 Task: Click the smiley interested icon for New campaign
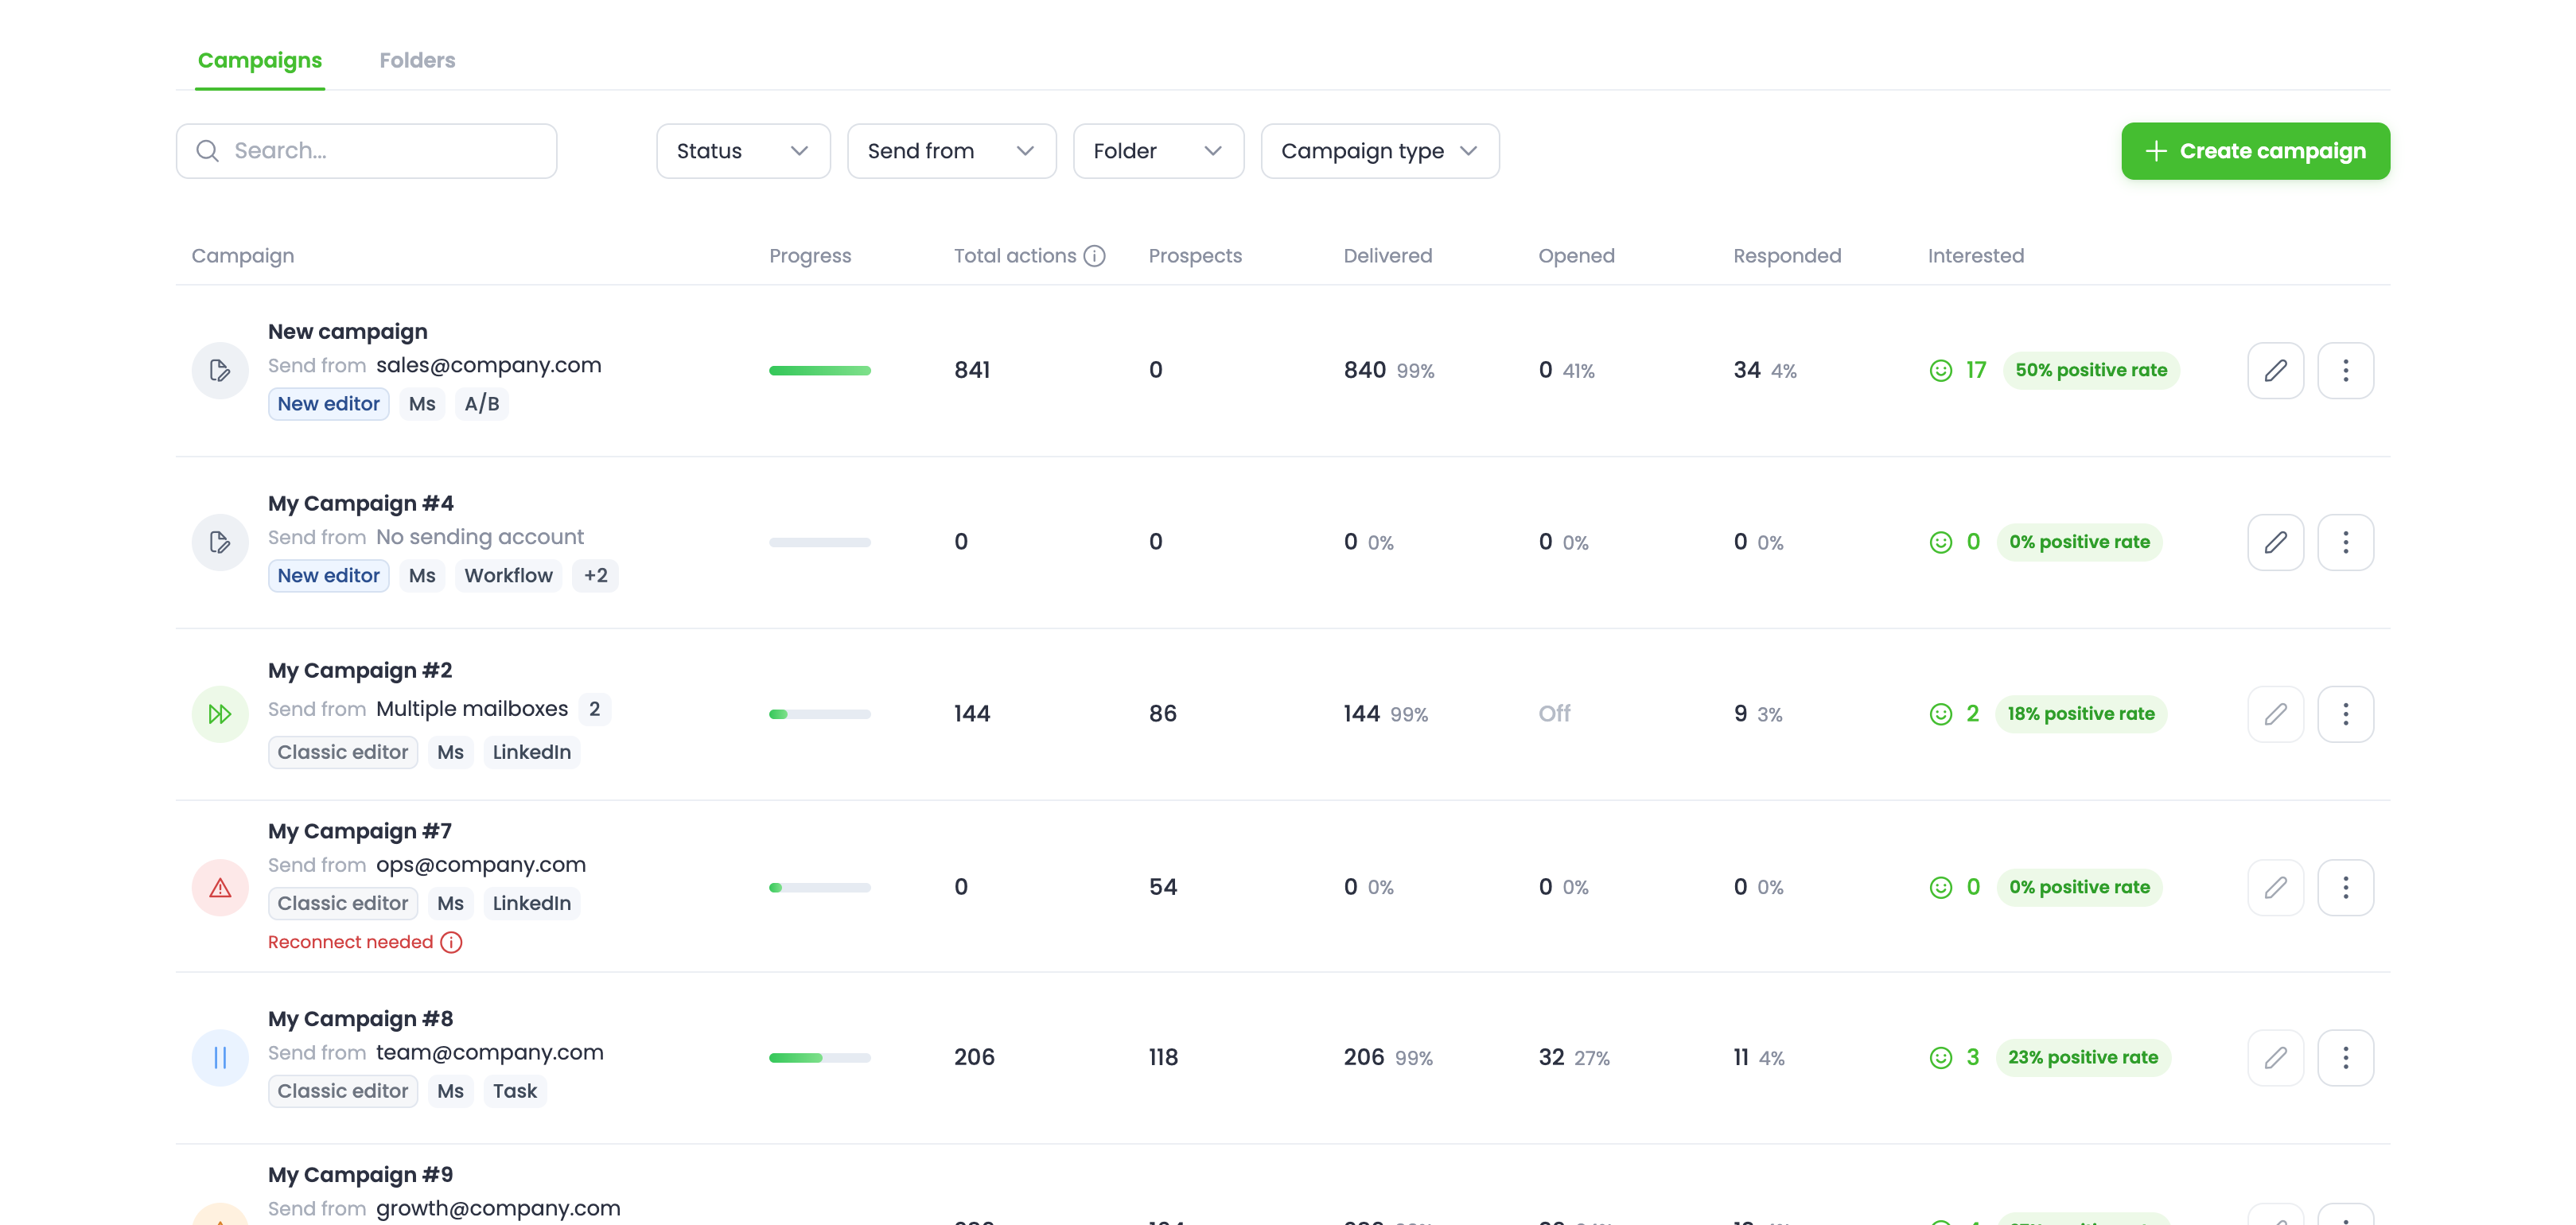[x=1940, y=371]
